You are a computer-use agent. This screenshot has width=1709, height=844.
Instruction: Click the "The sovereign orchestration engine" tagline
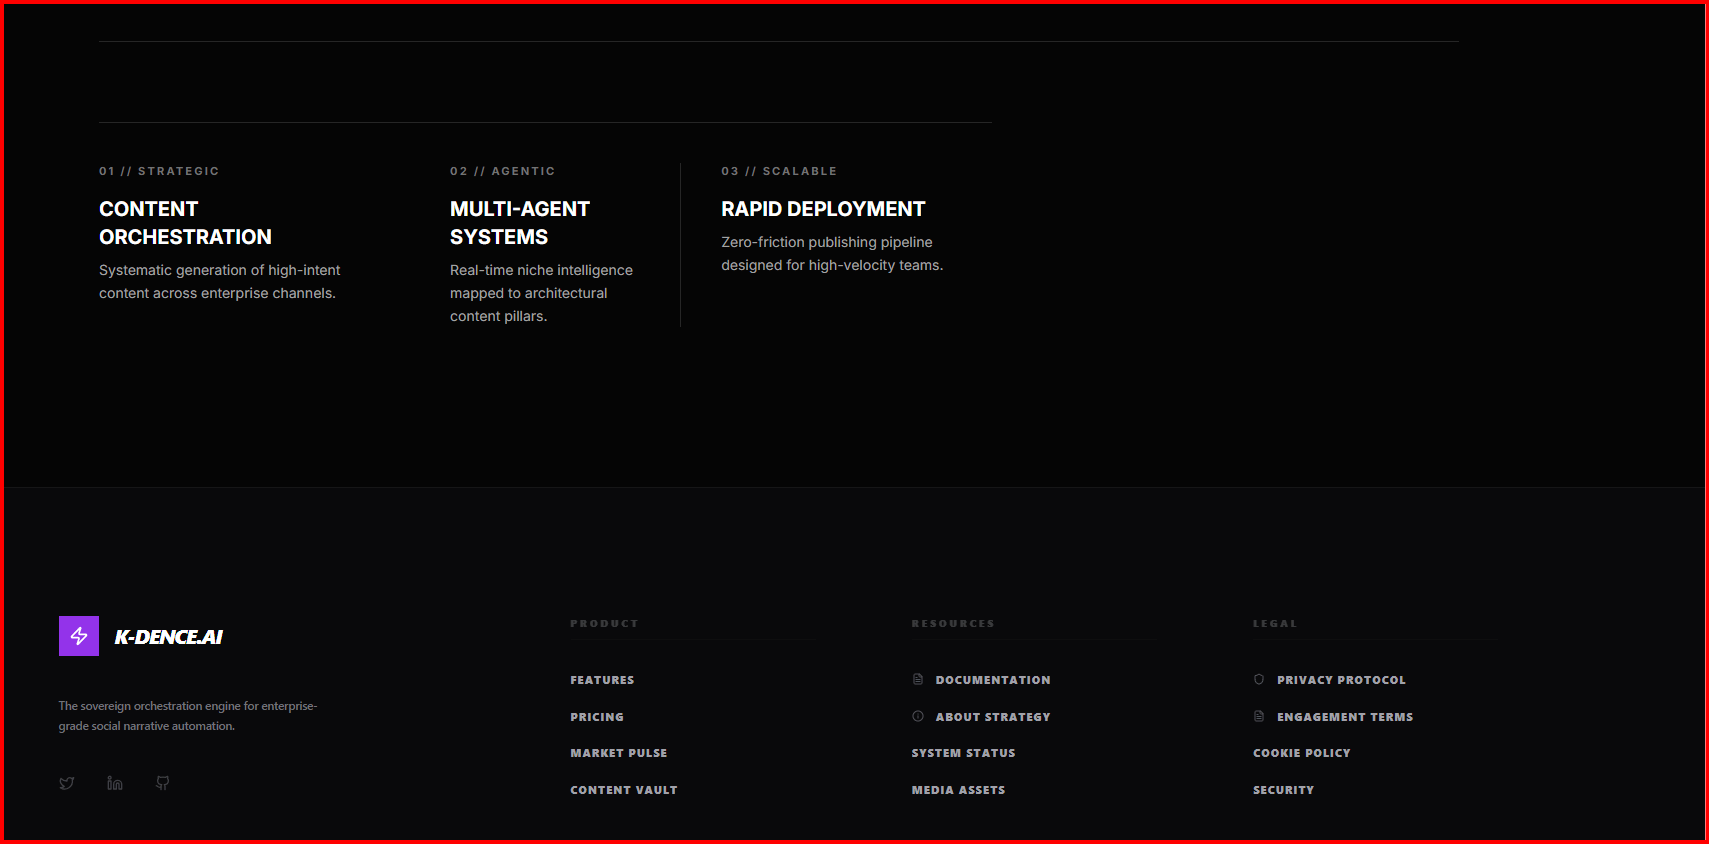point(188,716)
